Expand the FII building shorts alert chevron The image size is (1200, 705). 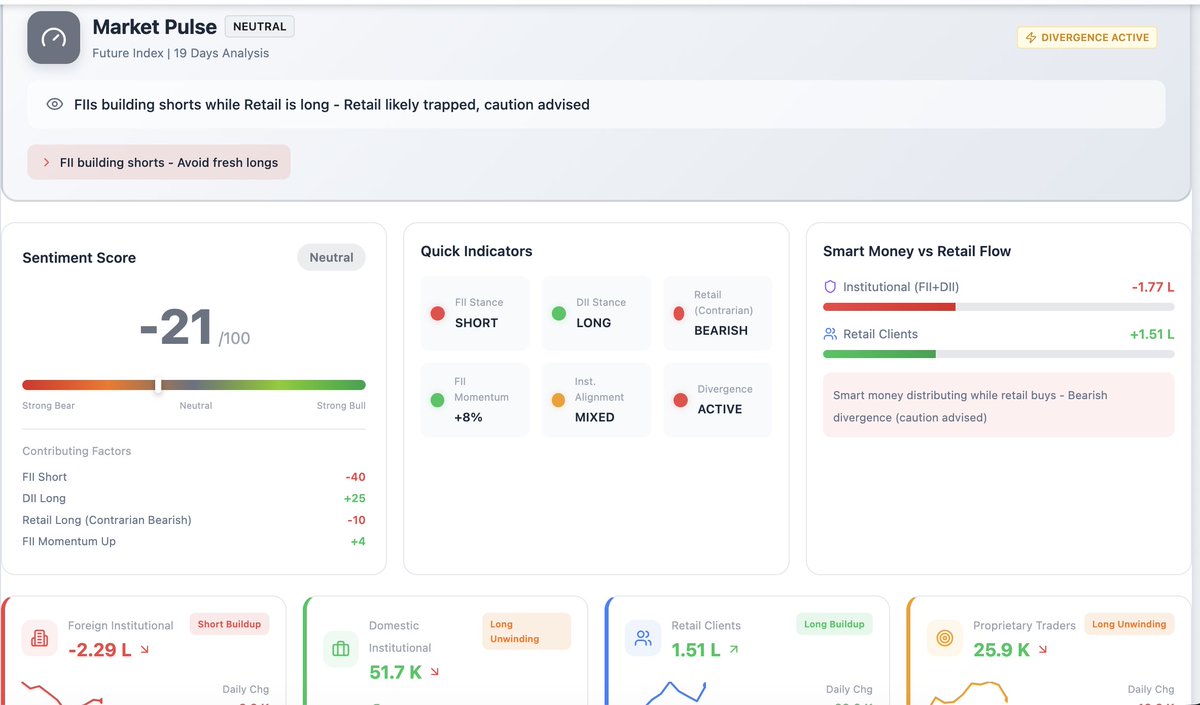coord(46,162)
